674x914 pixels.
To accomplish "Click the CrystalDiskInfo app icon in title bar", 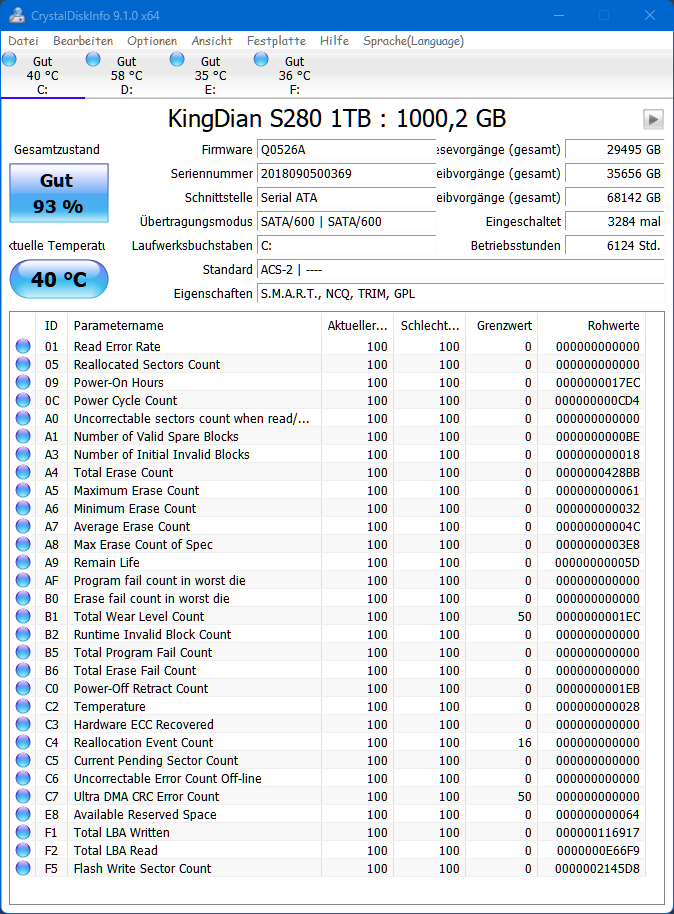I will (16, 15).
